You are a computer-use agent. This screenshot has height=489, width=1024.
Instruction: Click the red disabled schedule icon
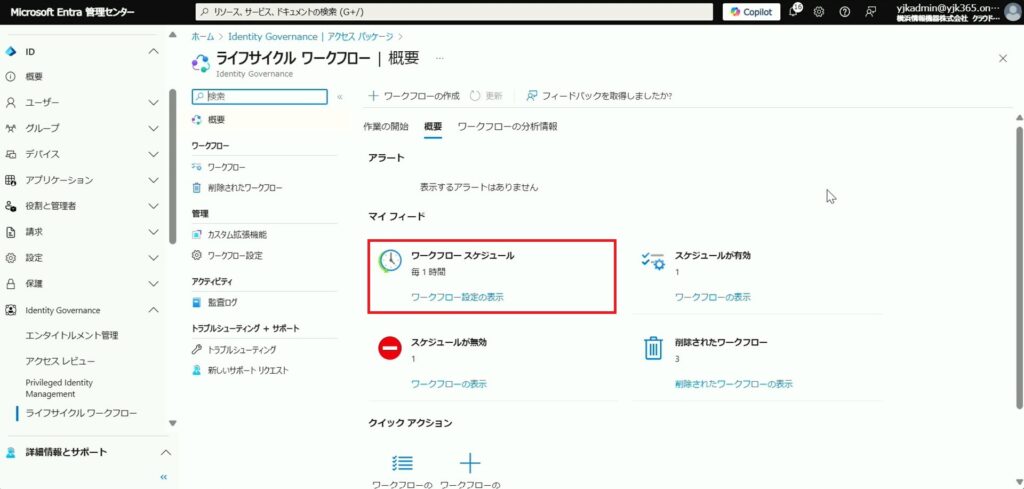click(390, 347)
